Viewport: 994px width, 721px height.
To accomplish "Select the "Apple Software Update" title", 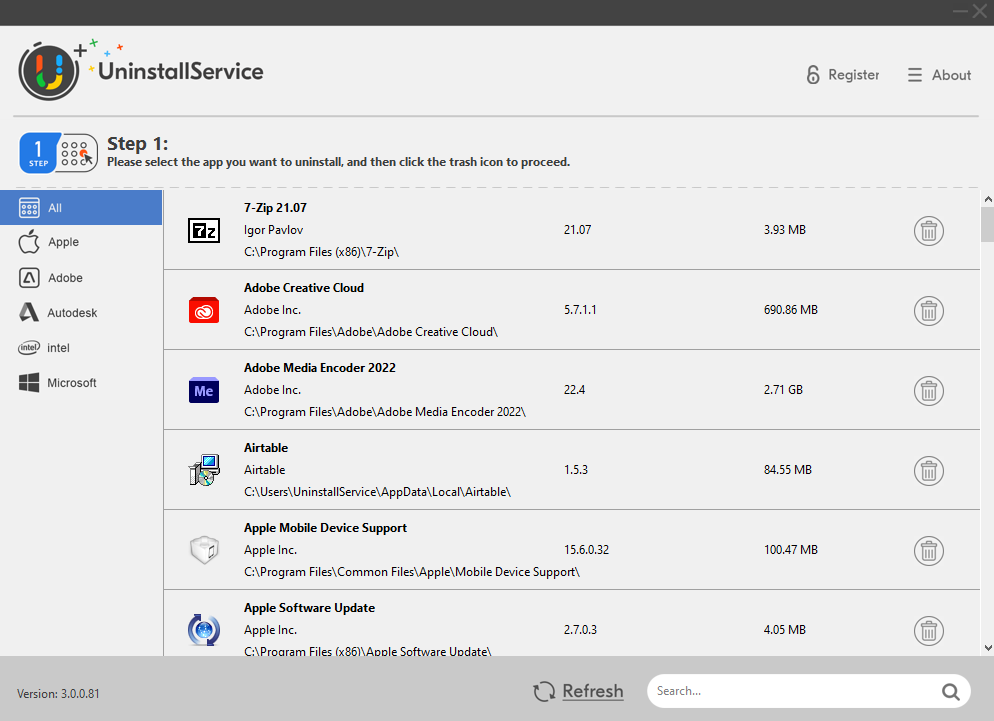I will pyautogui.click(x=309, y=607).
